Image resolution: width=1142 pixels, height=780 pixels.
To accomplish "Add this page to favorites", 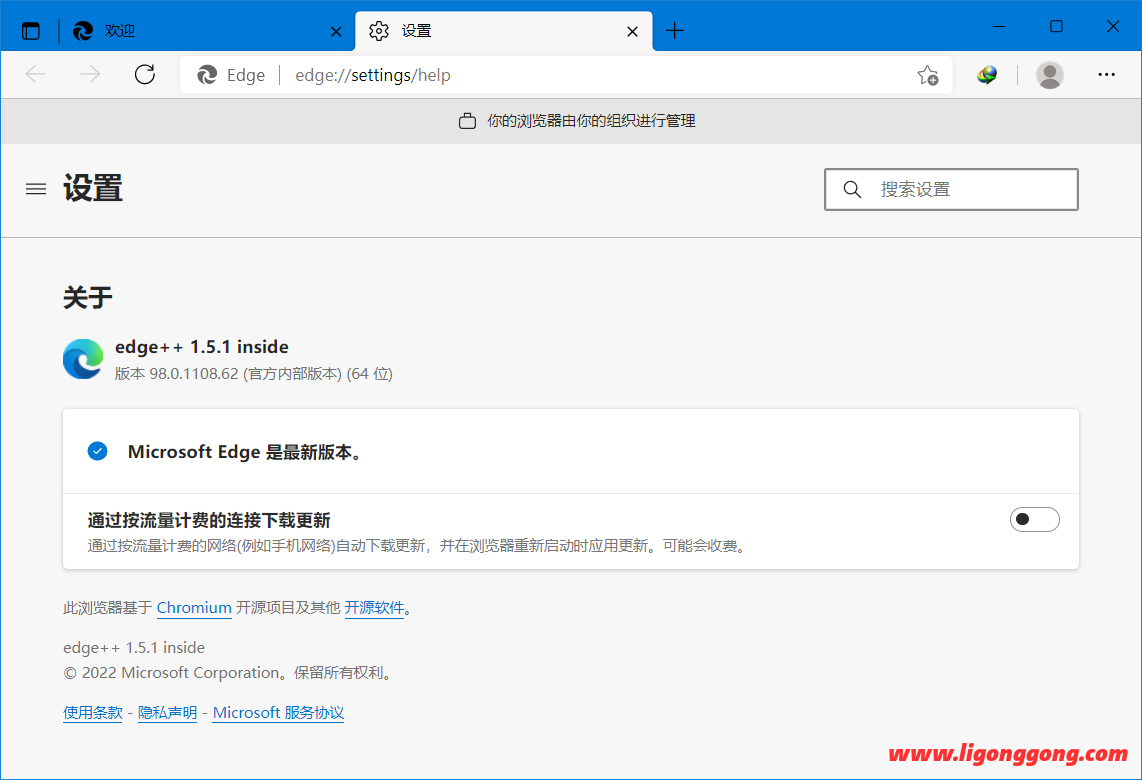I will (x=927, y=75).
